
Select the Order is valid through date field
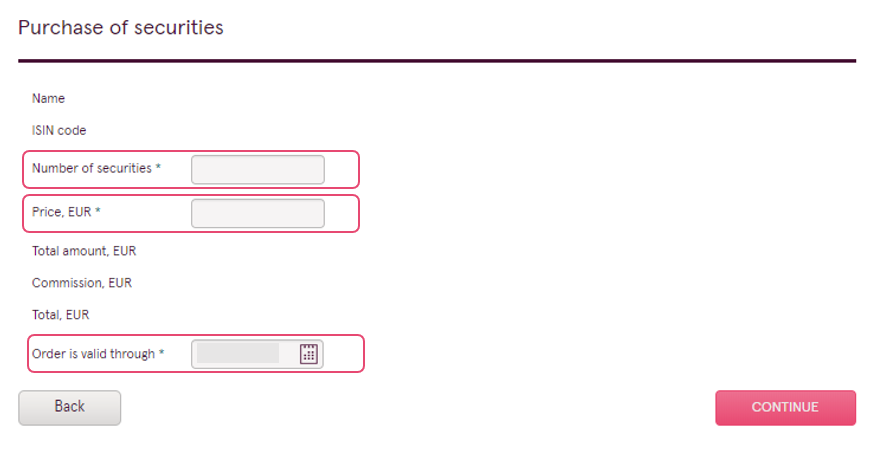click(x=257, y=354)
